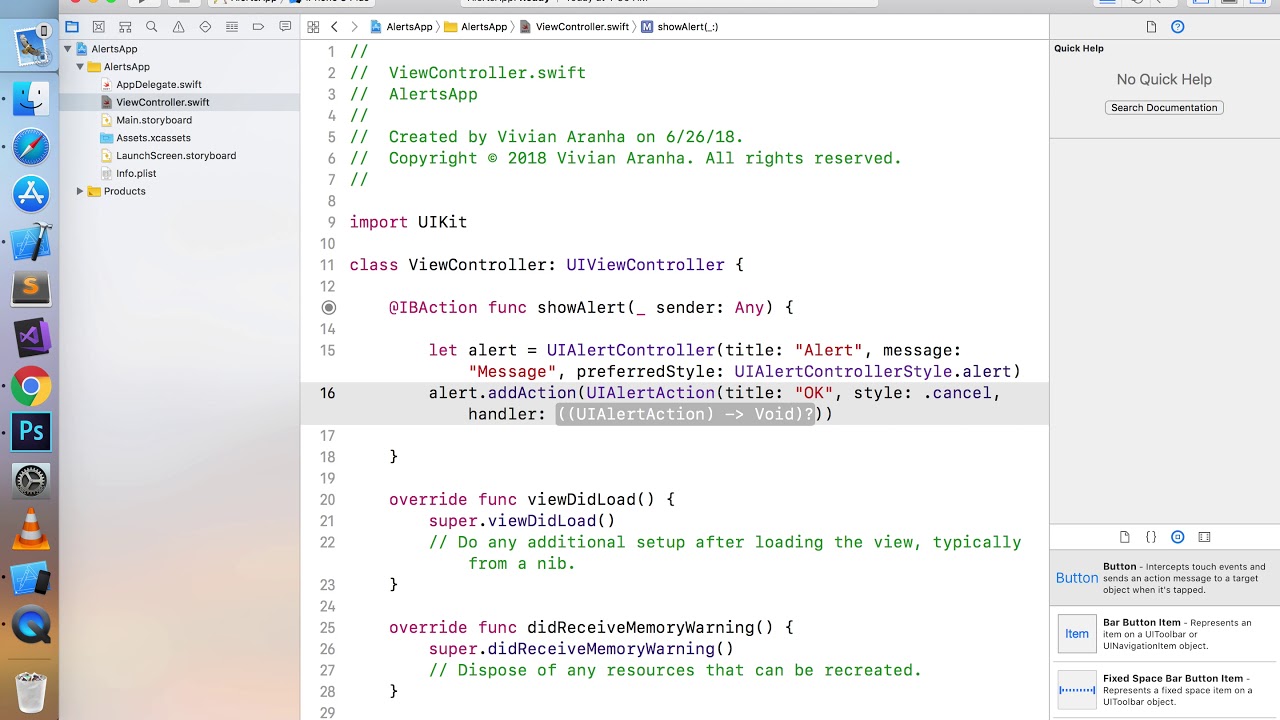Show the File inspector
Image resolution: width=1280 pixels, height=720 pixels.
[x=1151, y=27]
